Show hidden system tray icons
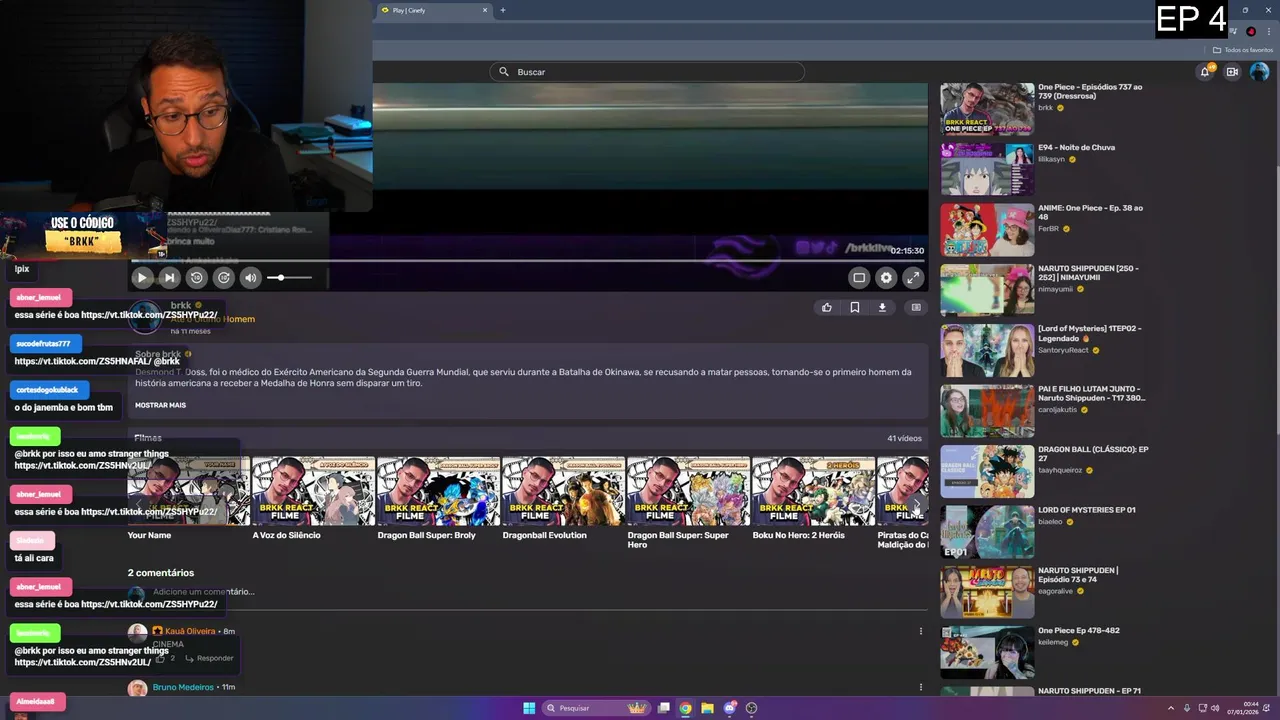Screen dimensions: 1280x720 coord(1171,708)
